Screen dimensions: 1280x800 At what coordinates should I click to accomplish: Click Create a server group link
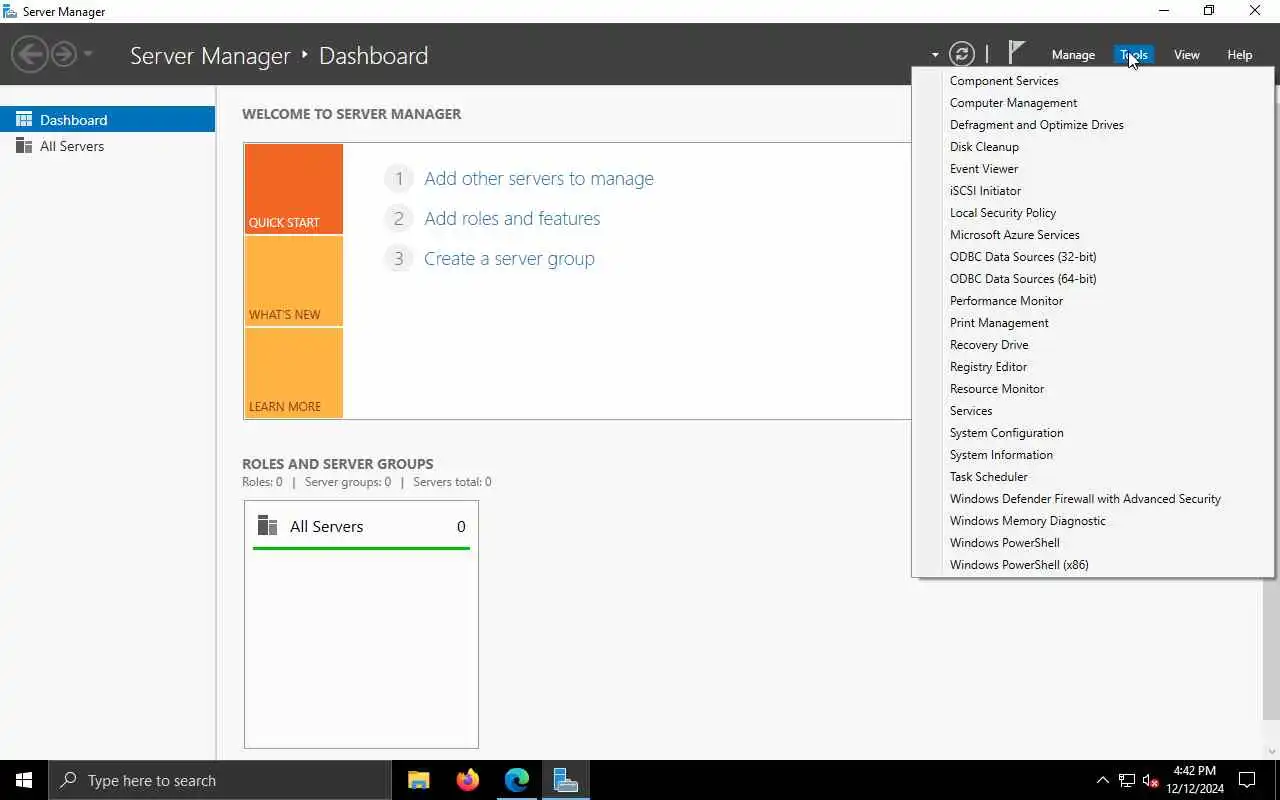[509, 258]
